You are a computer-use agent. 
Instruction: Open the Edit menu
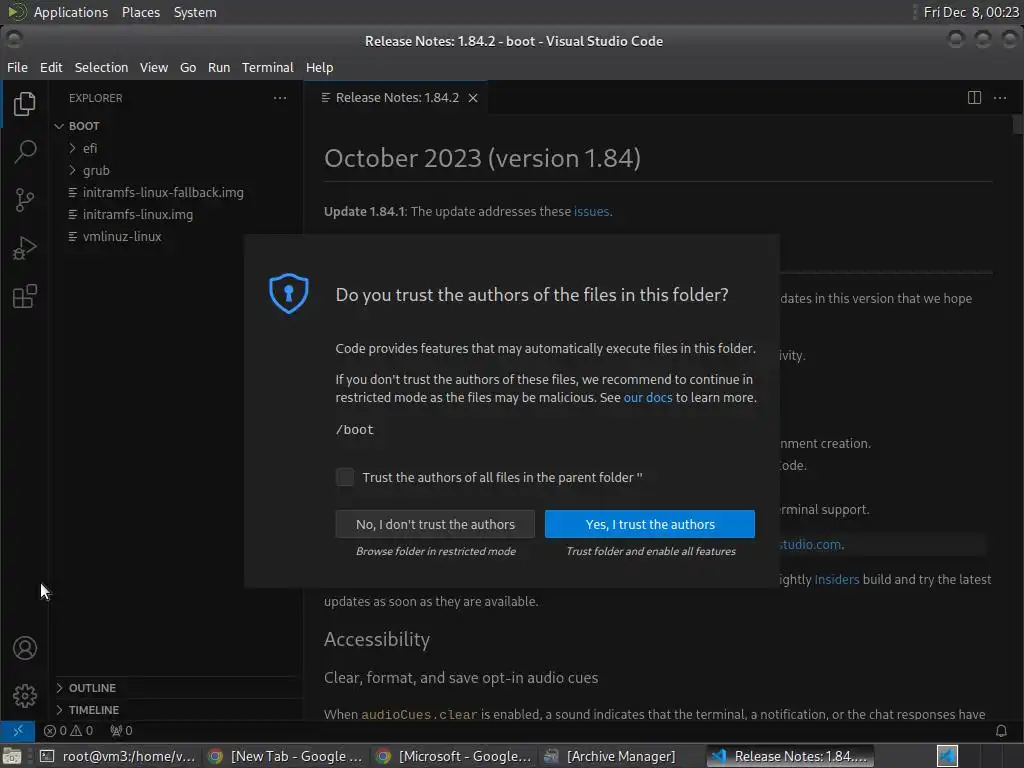pyautogui.click(x=51, y=67)
